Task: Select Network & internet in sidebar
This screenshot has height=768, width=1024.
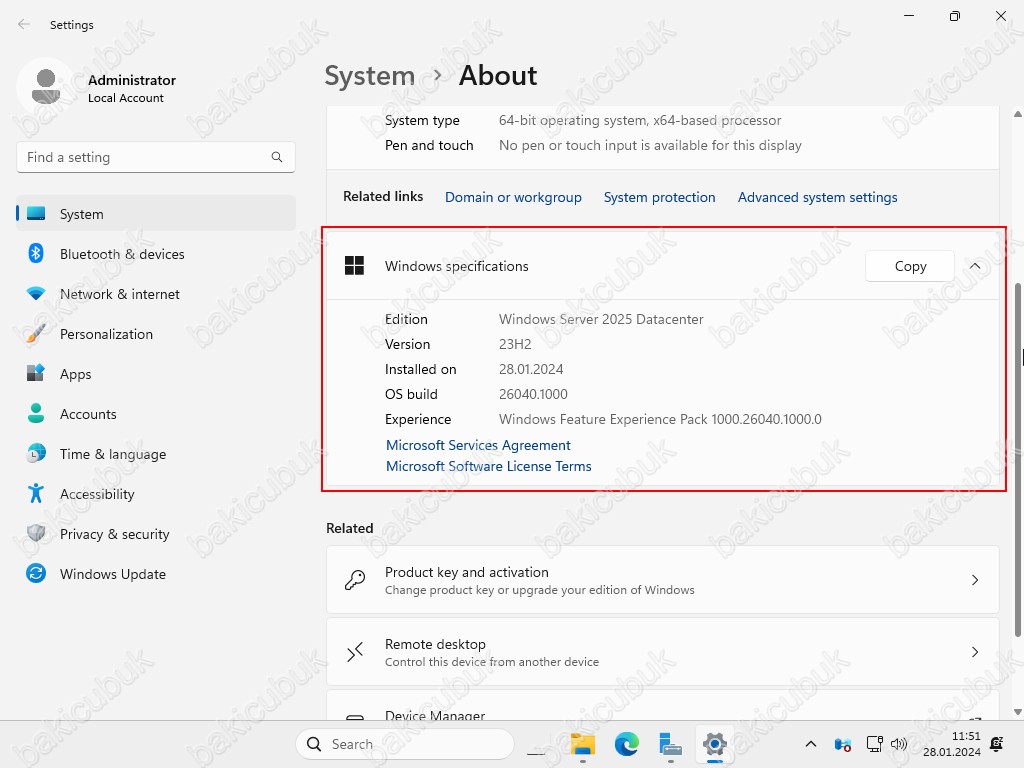Action: [x=156, y=293]
